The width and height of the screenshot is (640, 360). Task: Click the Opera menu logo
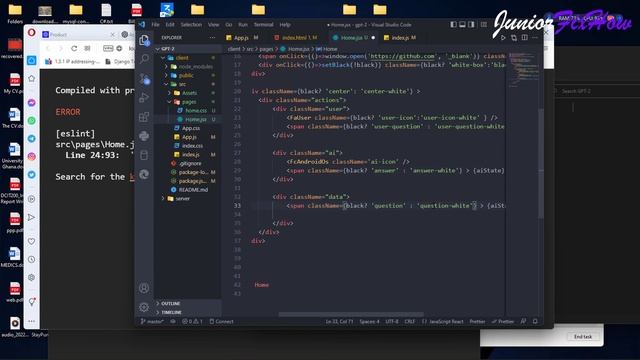[31, 32]
